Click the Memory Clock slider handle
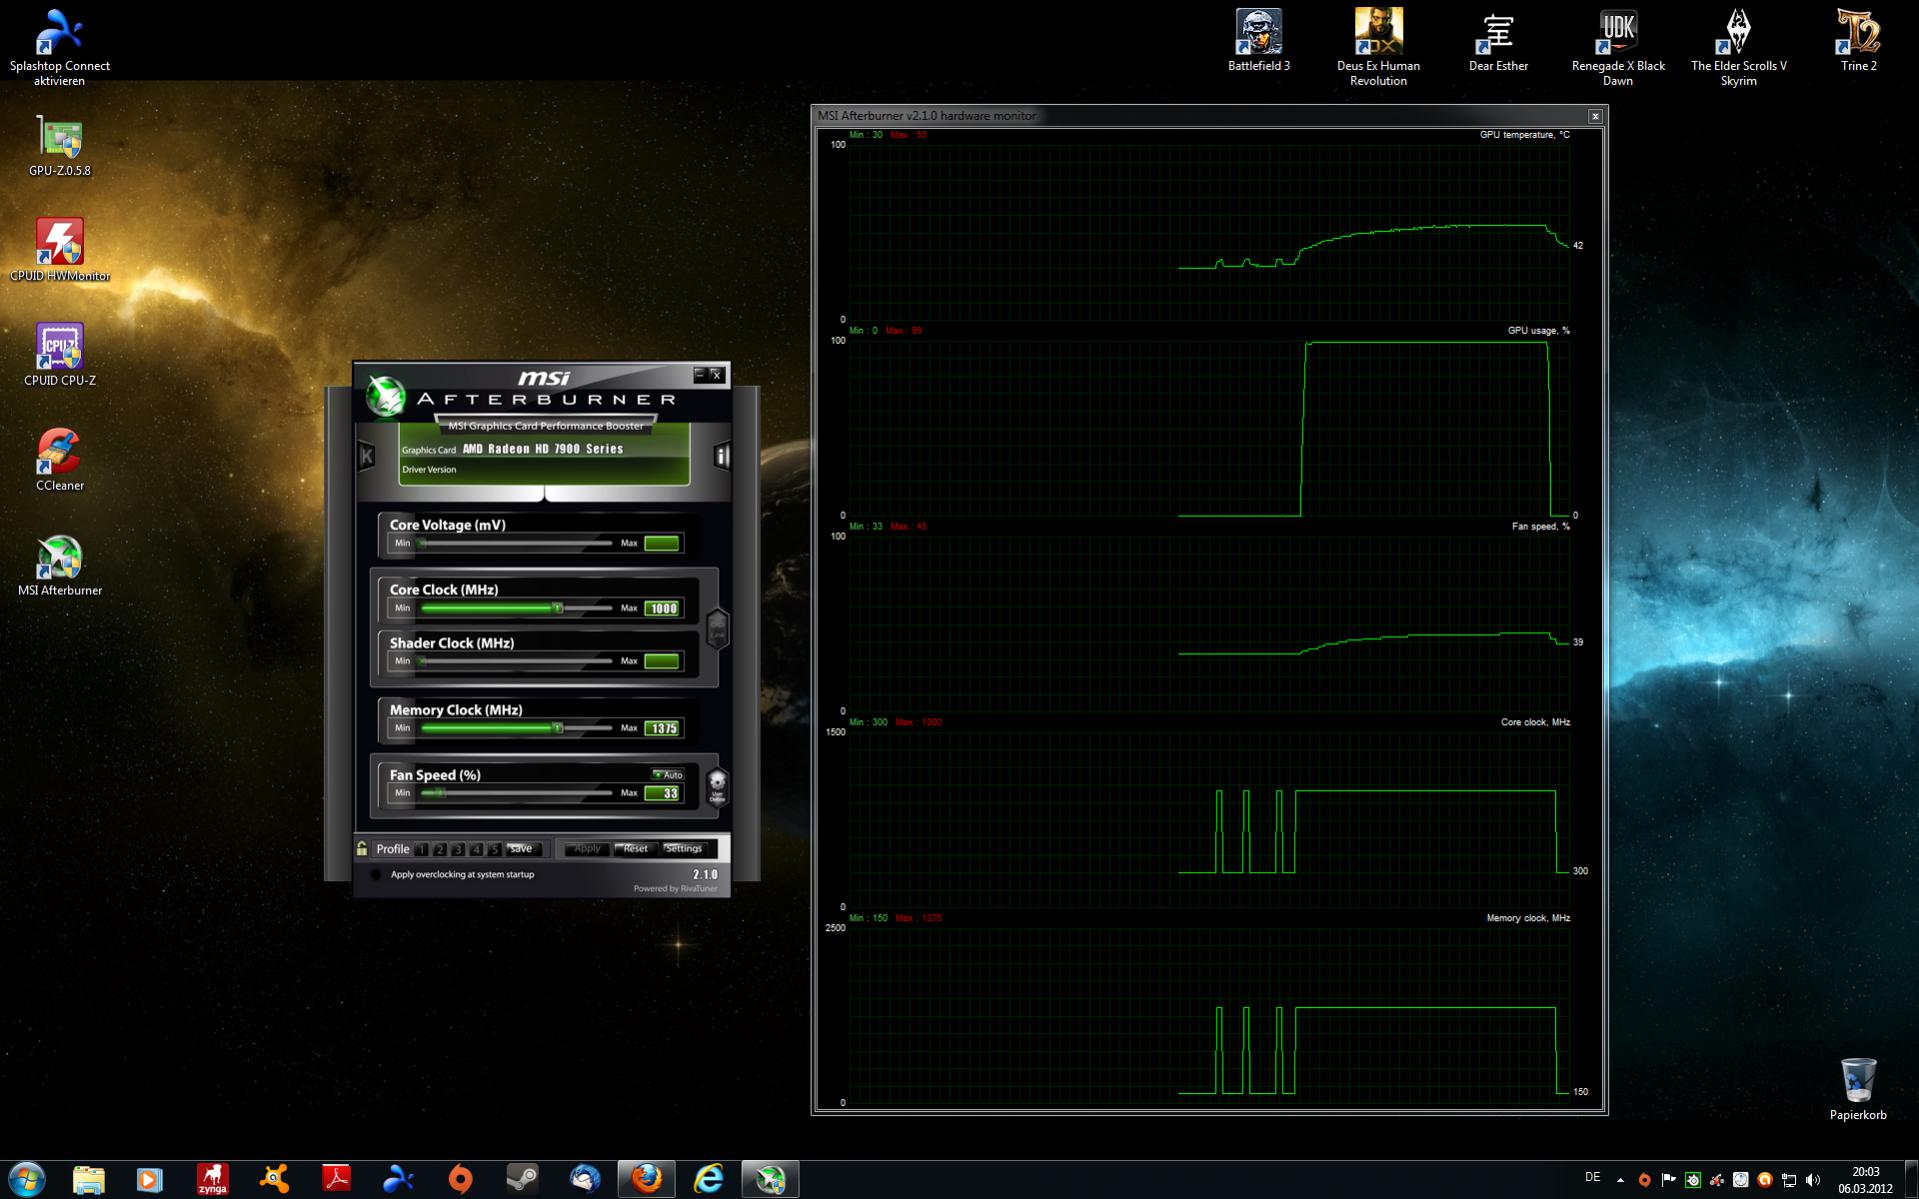1919x1199 pixels. [558, 728]
